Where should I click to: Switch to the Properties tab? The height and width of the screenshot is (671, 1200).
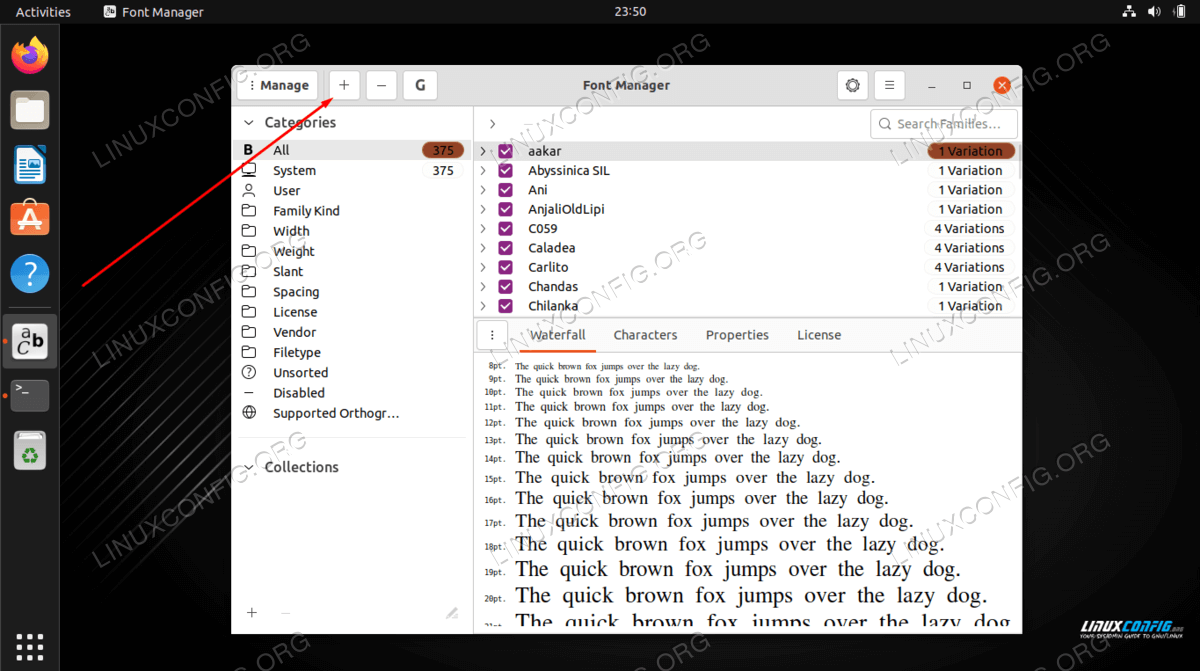[737, 335]
